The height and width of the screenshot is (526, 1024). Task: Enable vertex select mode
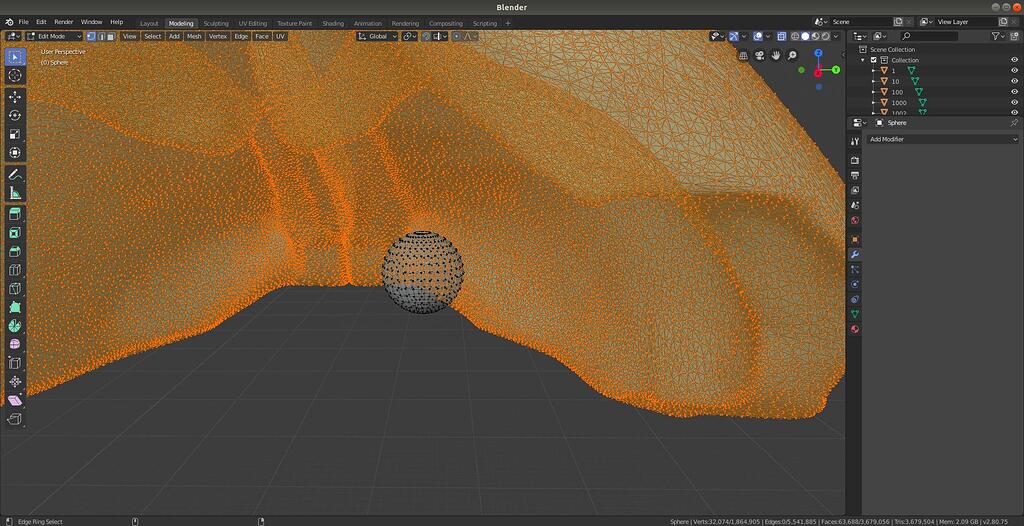pyautogui.click(x=91, y=37)
